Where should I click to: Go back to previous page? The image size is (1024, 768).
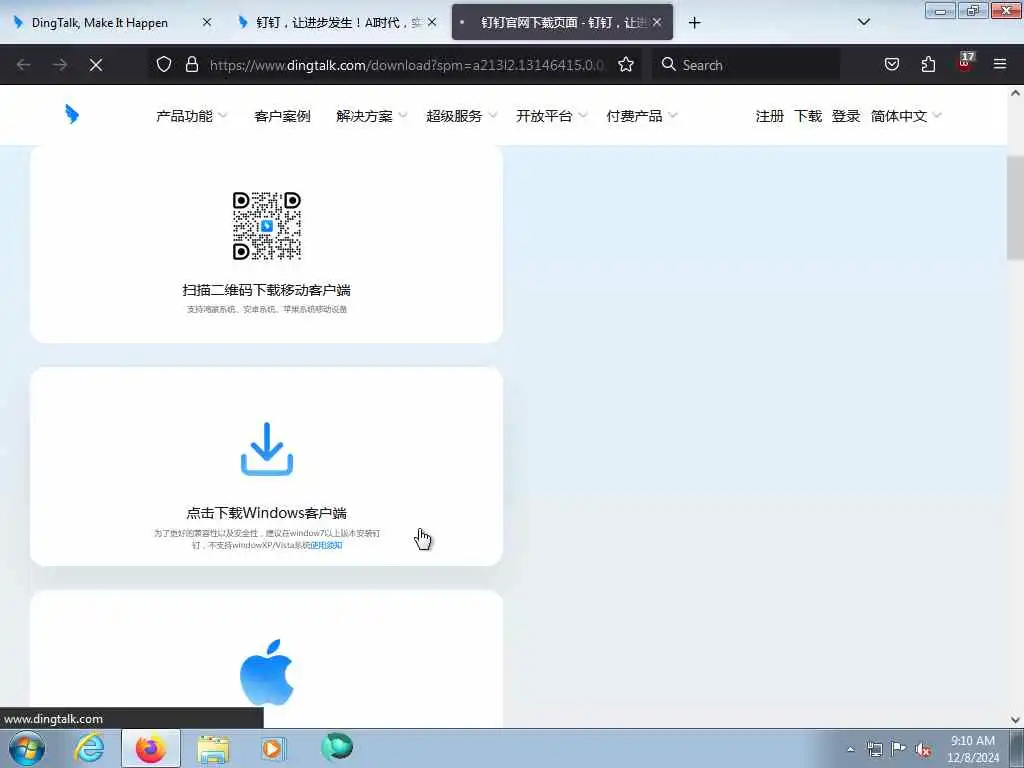coord(24,65)
